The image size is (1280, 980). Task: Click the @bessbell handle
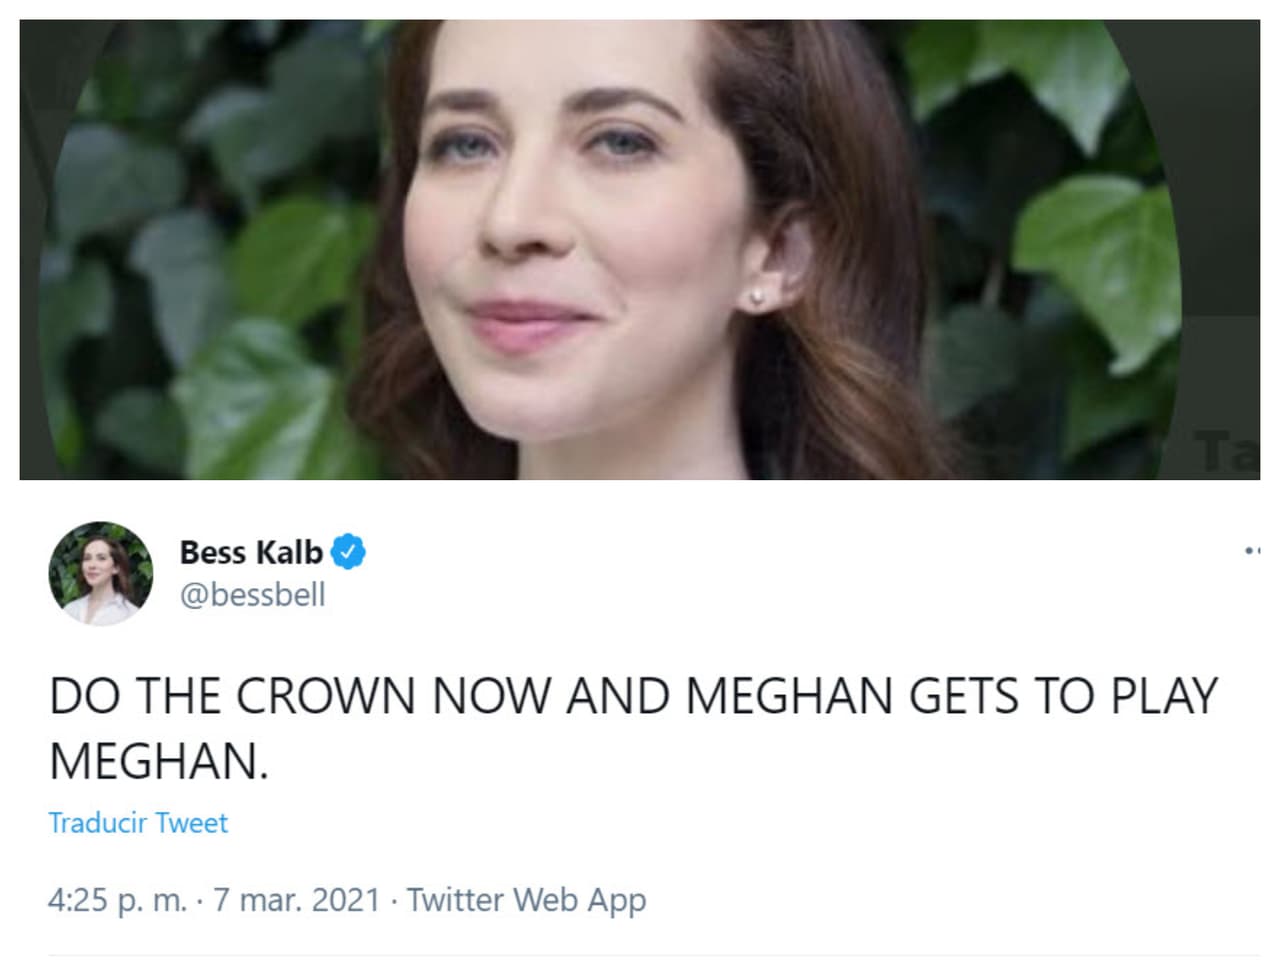coord(254,595)
